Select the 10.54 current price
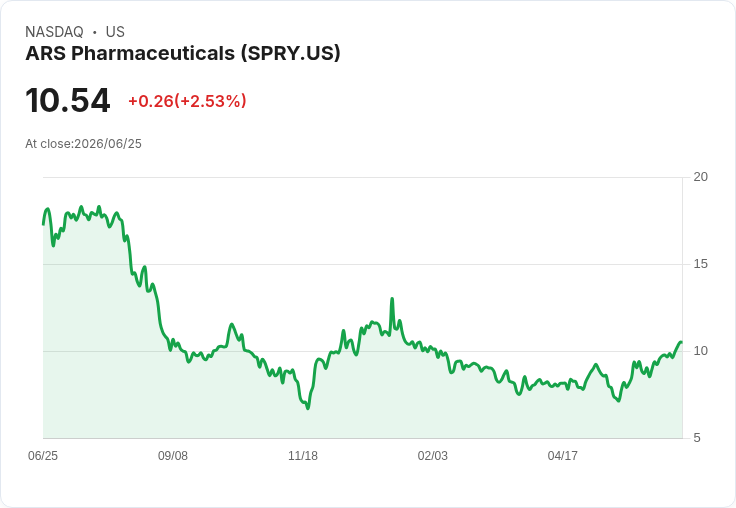The width and height of the screenshot is (736, 508). coord(68,100)
